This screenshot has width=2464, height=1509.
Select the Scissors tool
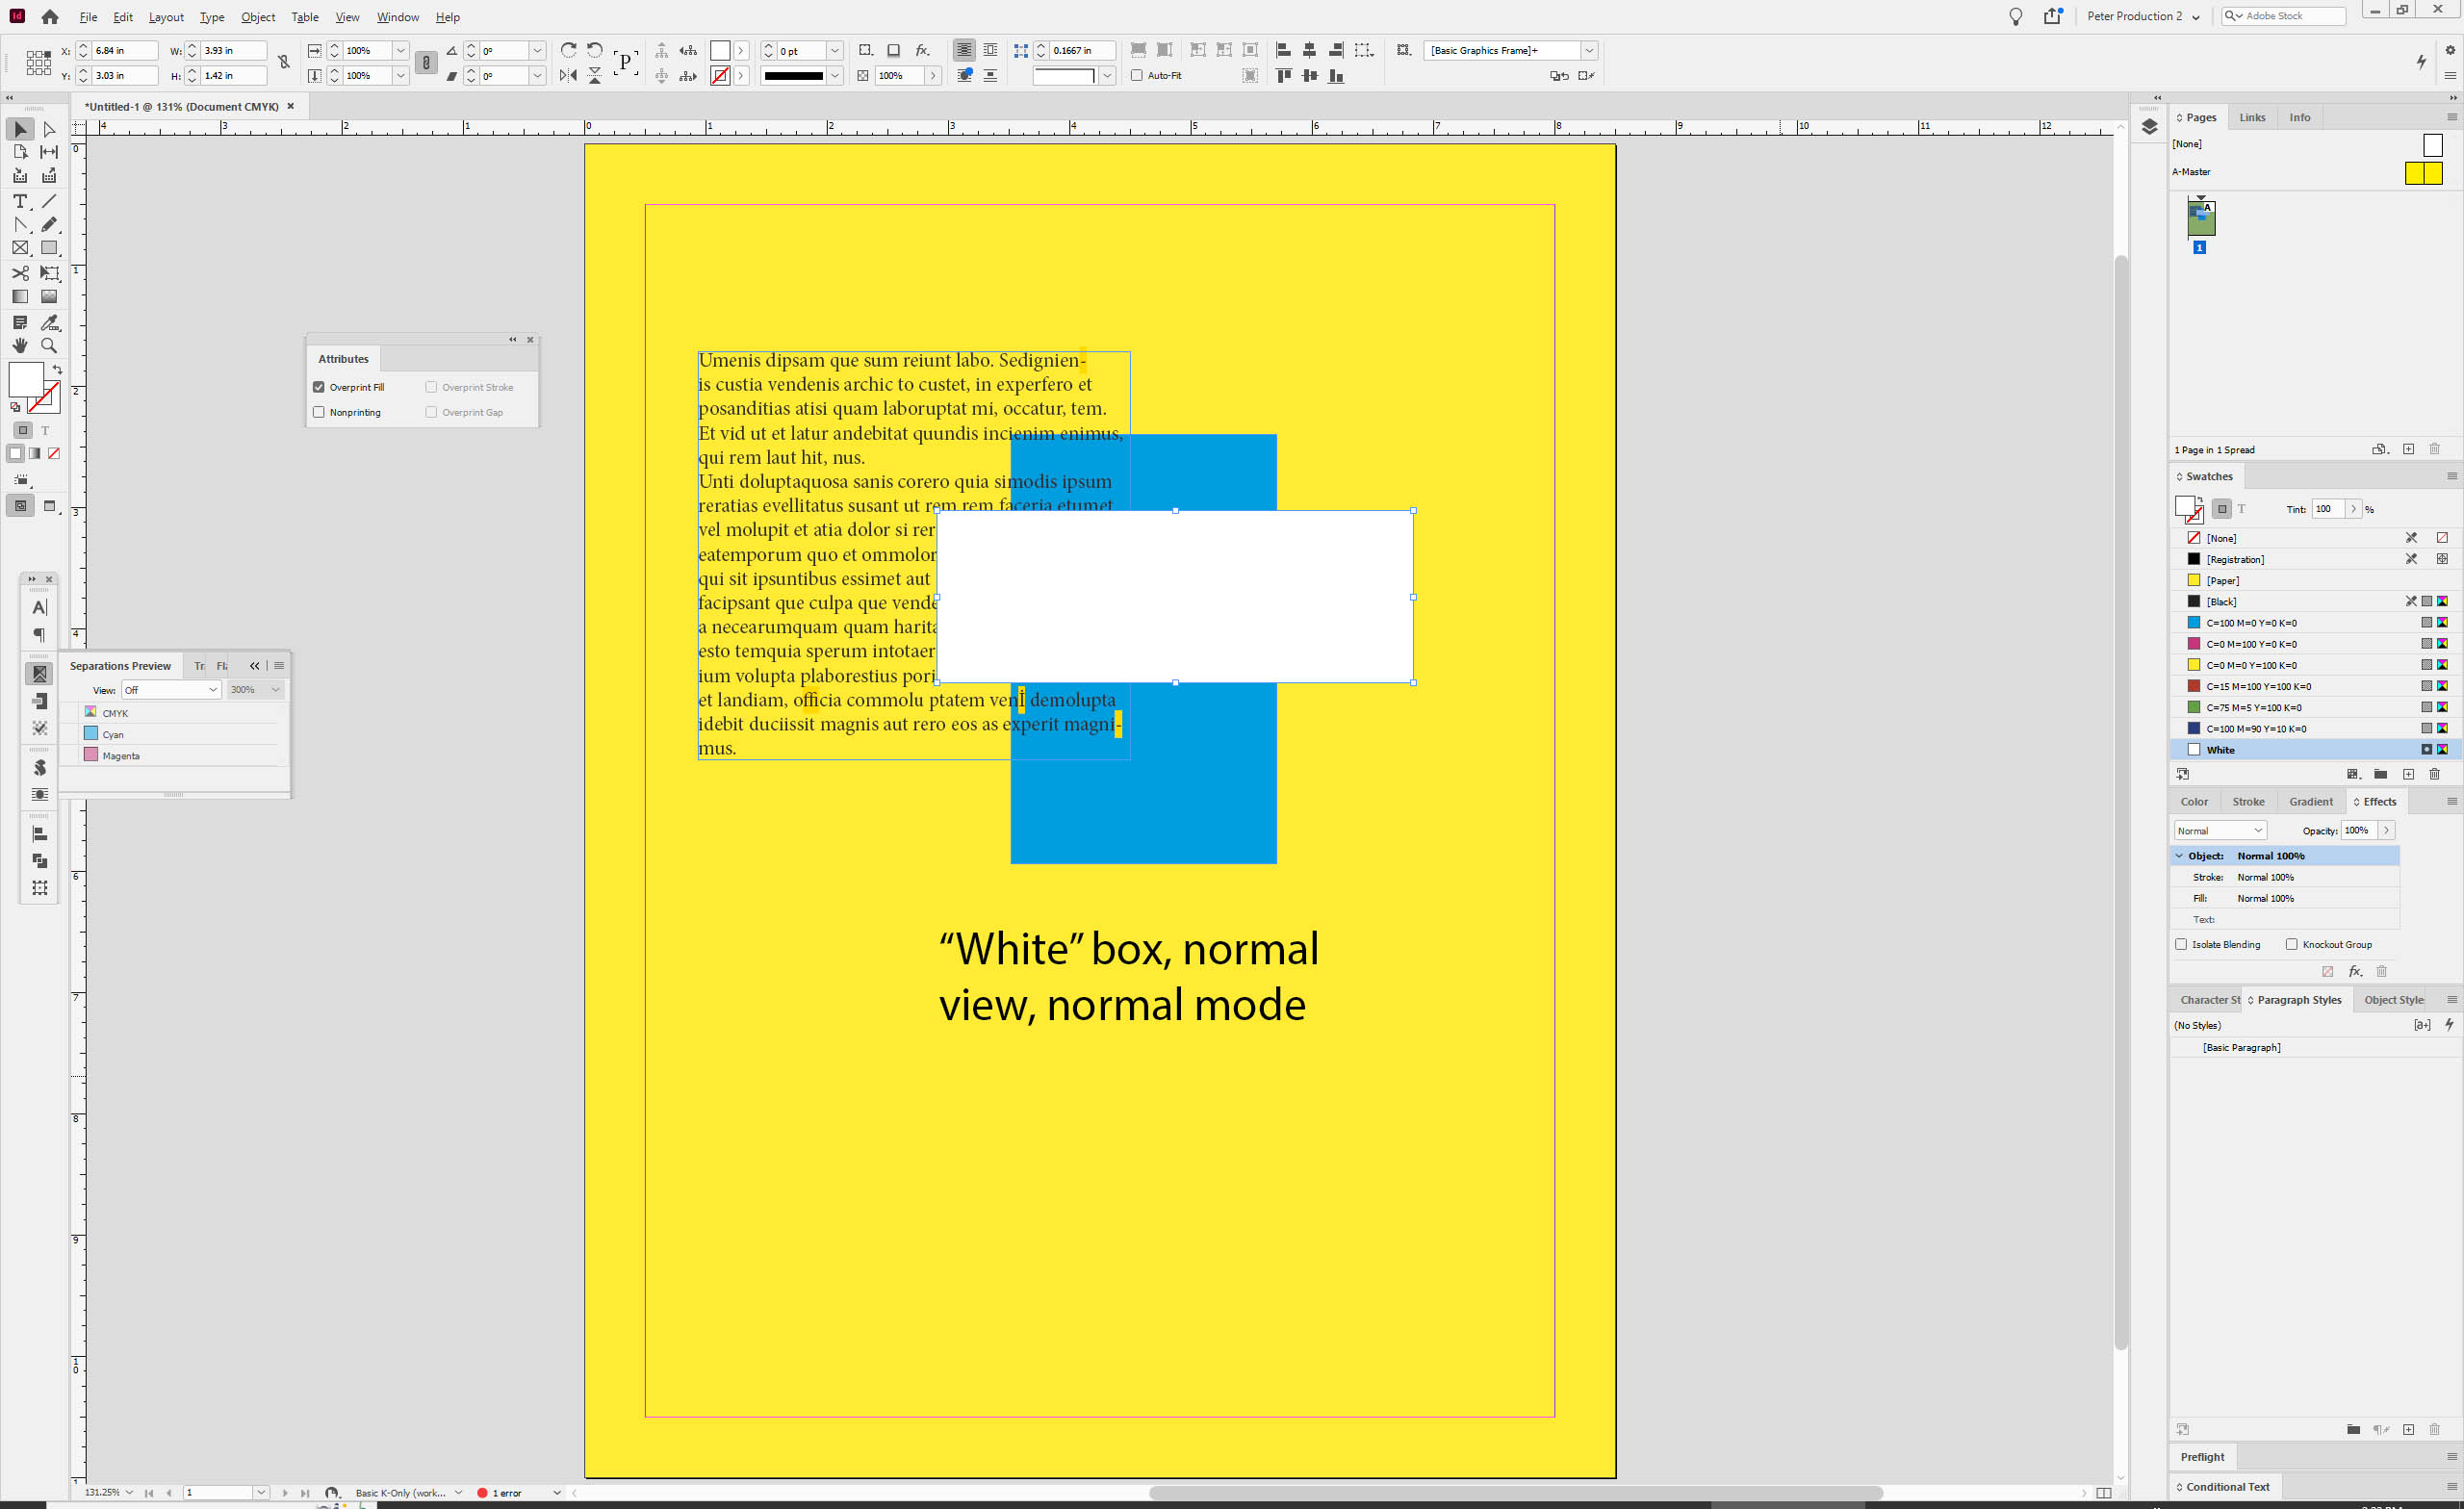[20, 273]
